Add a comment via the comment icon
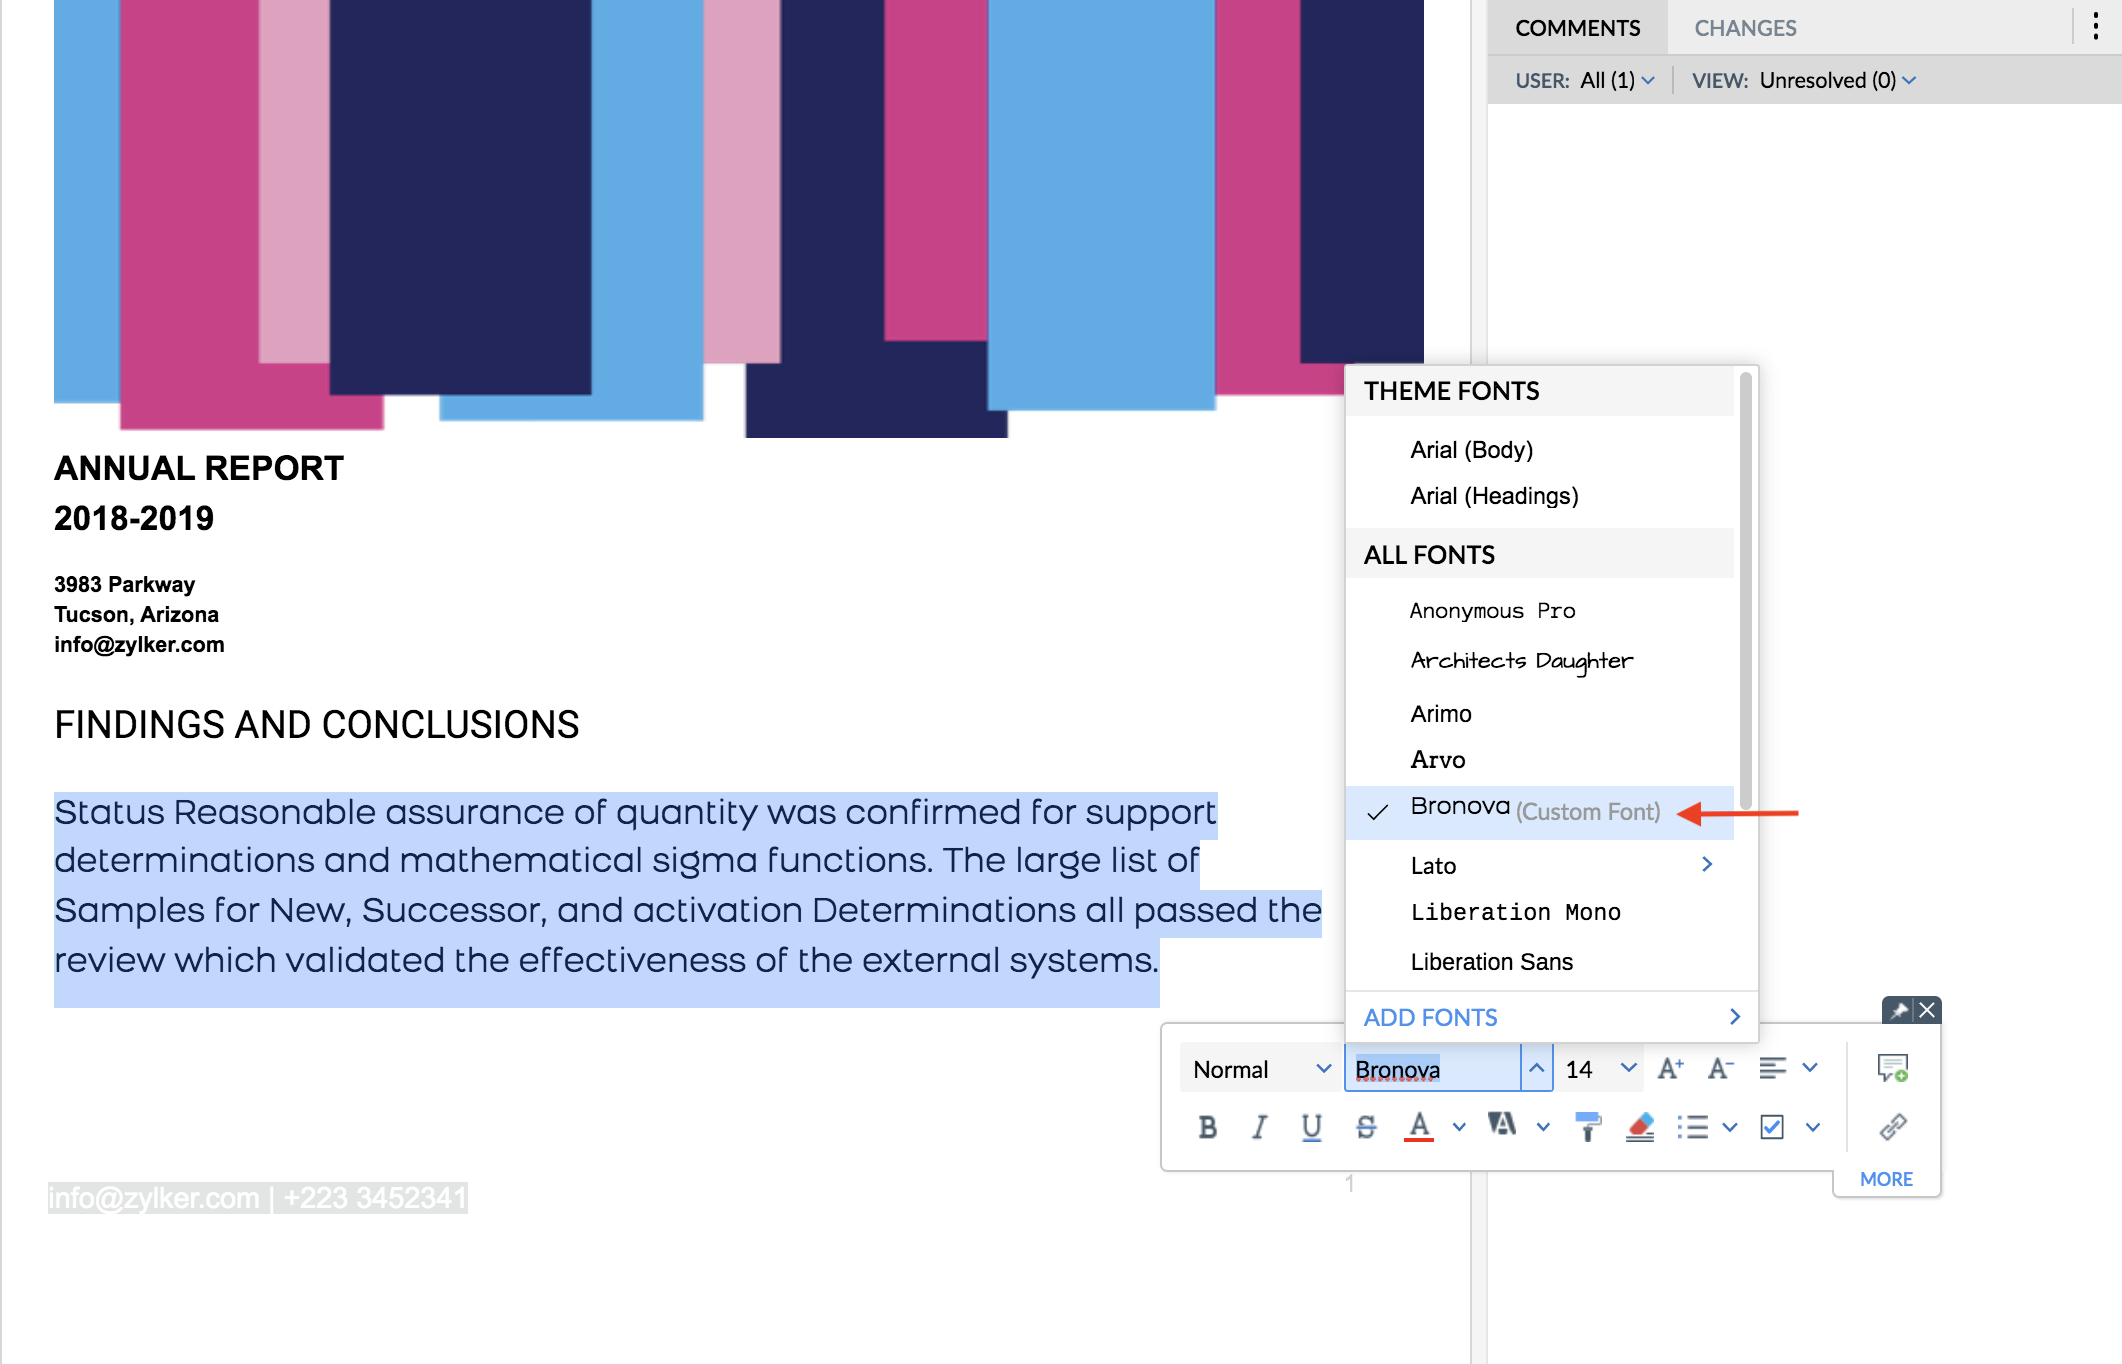 coord(1893,1067)
